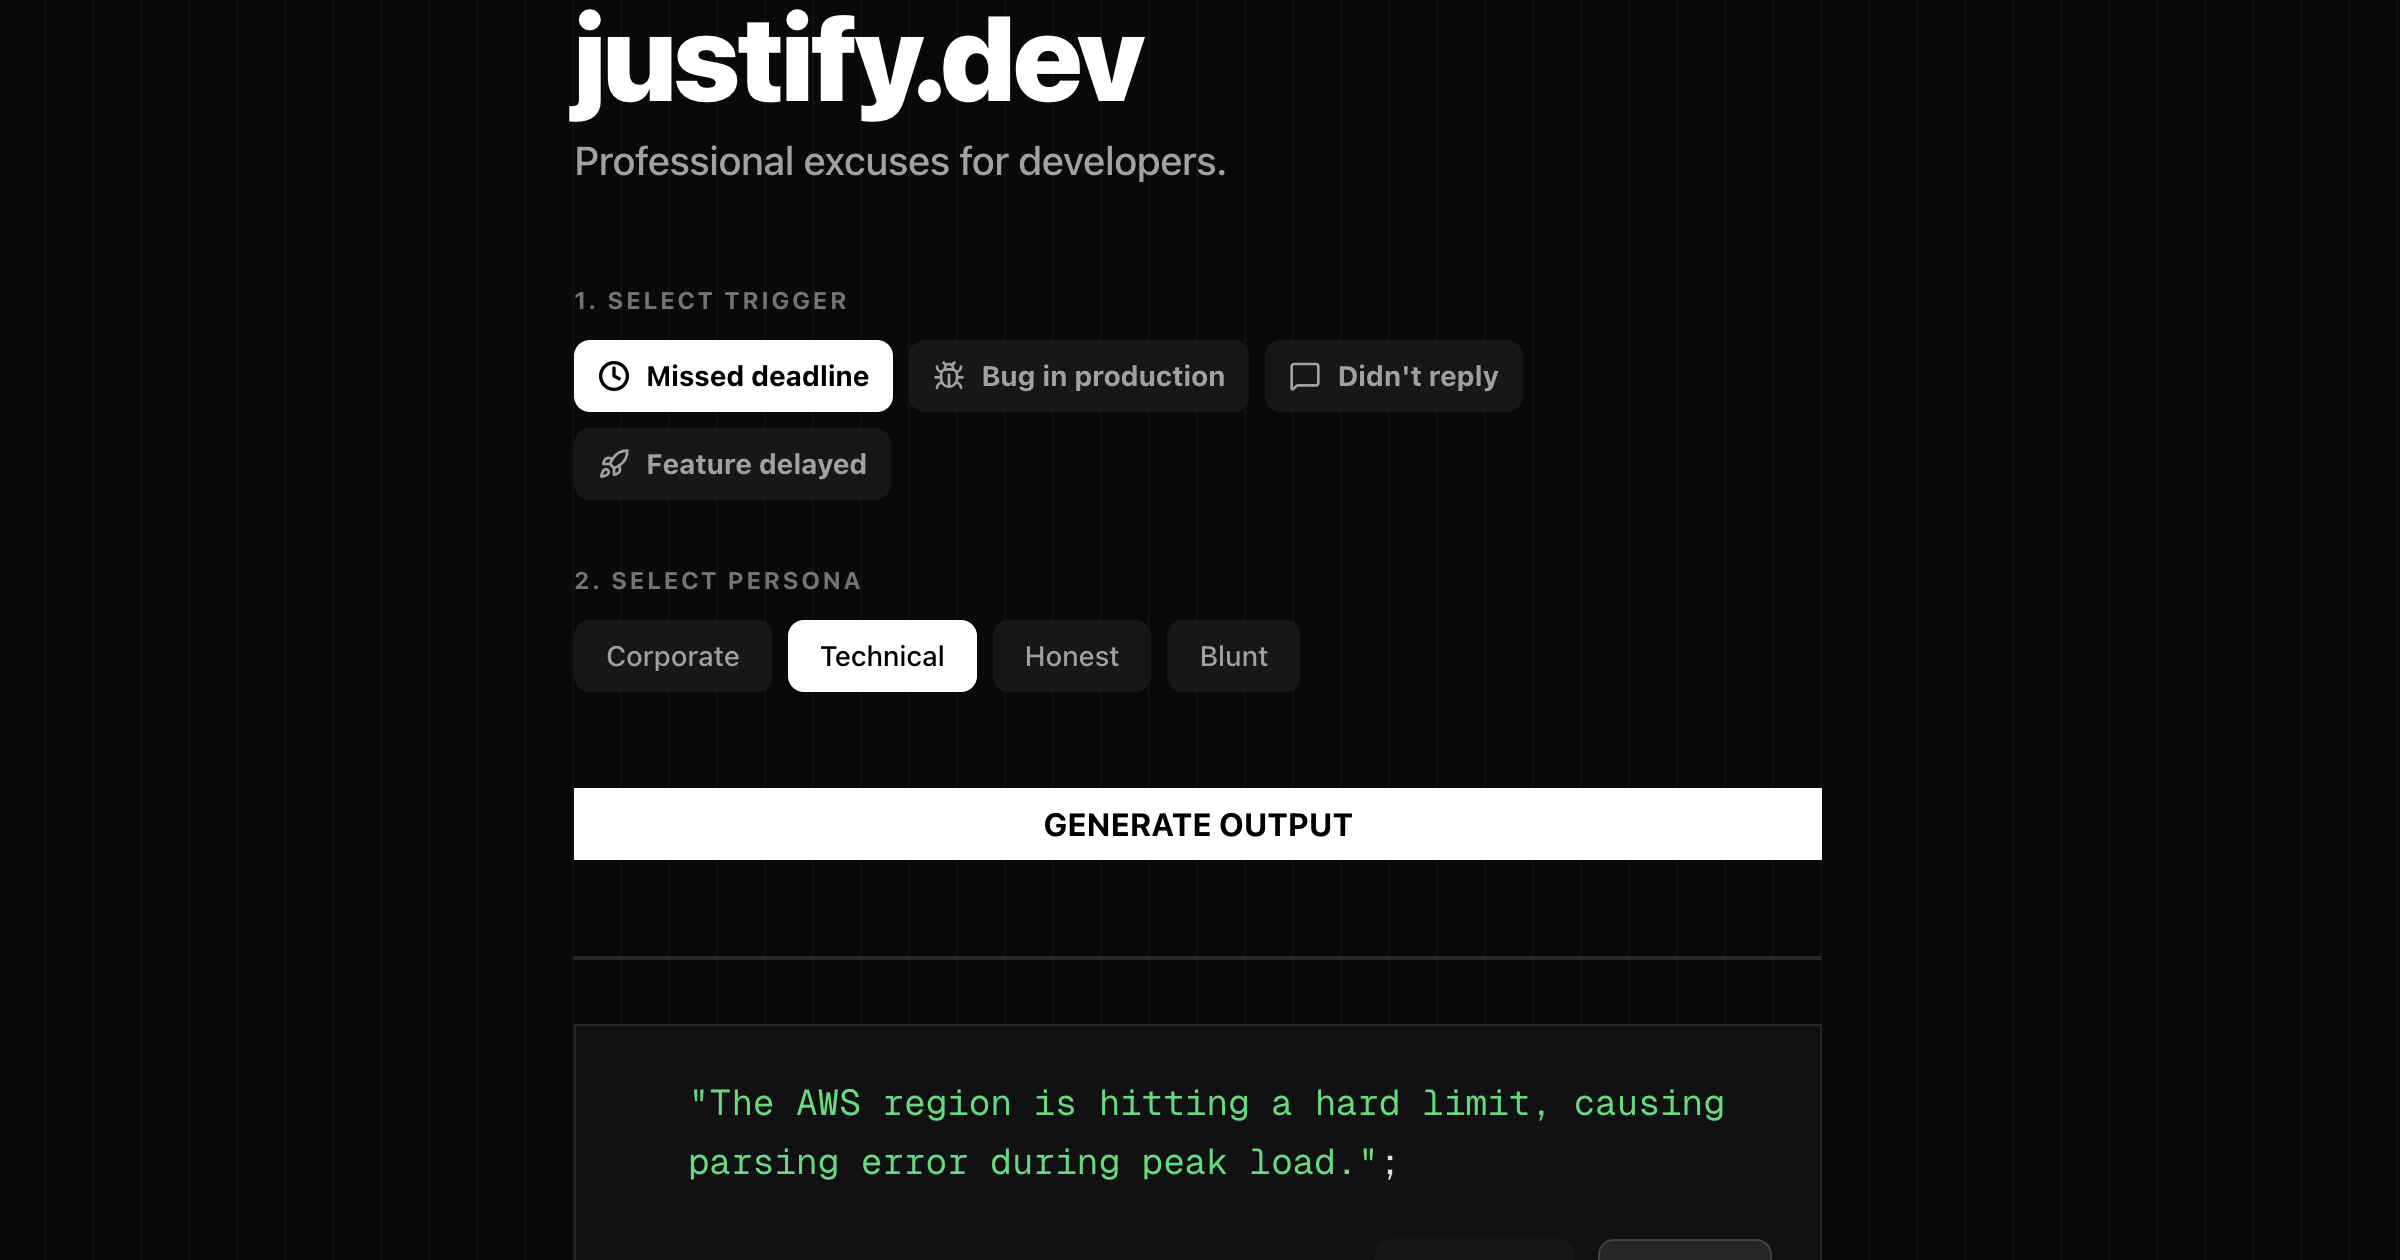The height and width of the screenshot is (1260, 2400).
Task: Click the clock icon on Missed deadline
Action: [x=614, y=376]
